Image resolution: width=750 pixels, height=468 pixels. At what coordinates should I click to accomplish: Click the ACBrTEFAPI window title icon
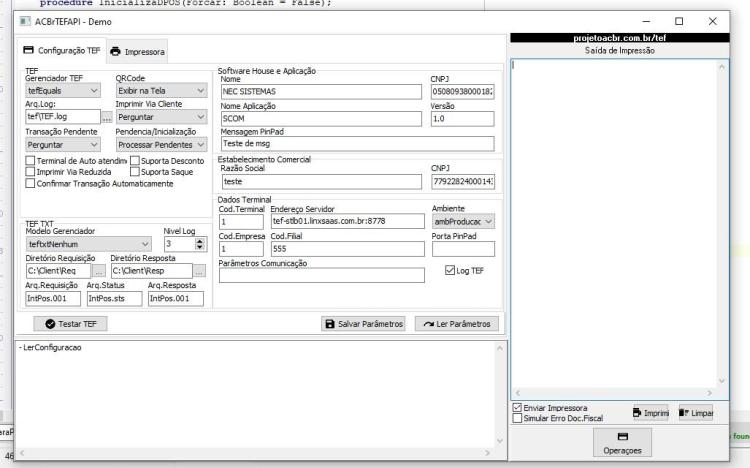tap(25, 22)
